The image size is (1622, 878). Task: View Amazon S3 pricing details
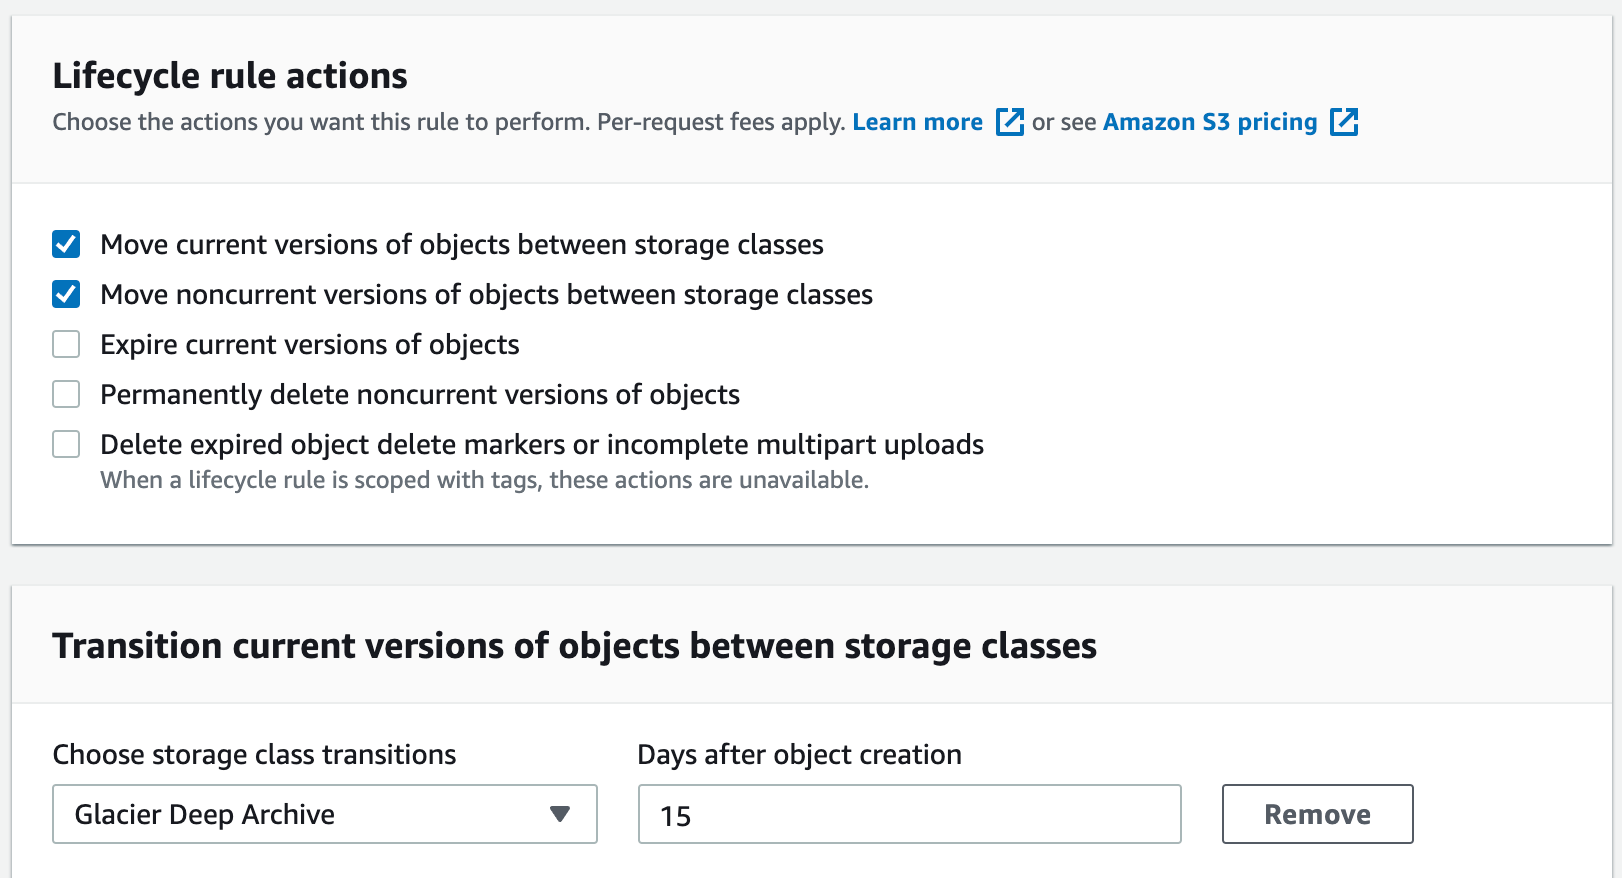click(x=1209, y=122)
